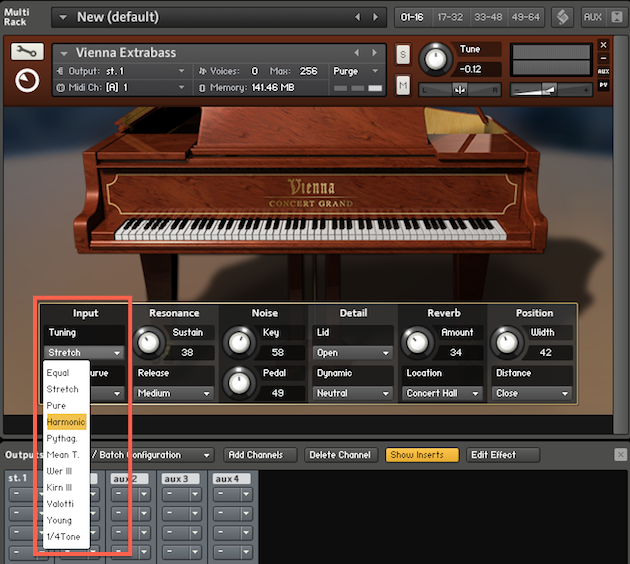Click the aux 4 channel name field

tap(232, 479)
